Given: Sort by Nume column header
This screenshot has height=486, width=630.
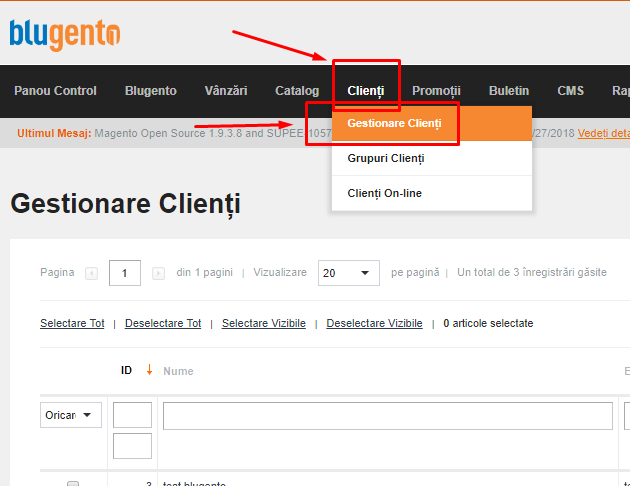Looking at the screenshot, I should (x=178, y=371).
